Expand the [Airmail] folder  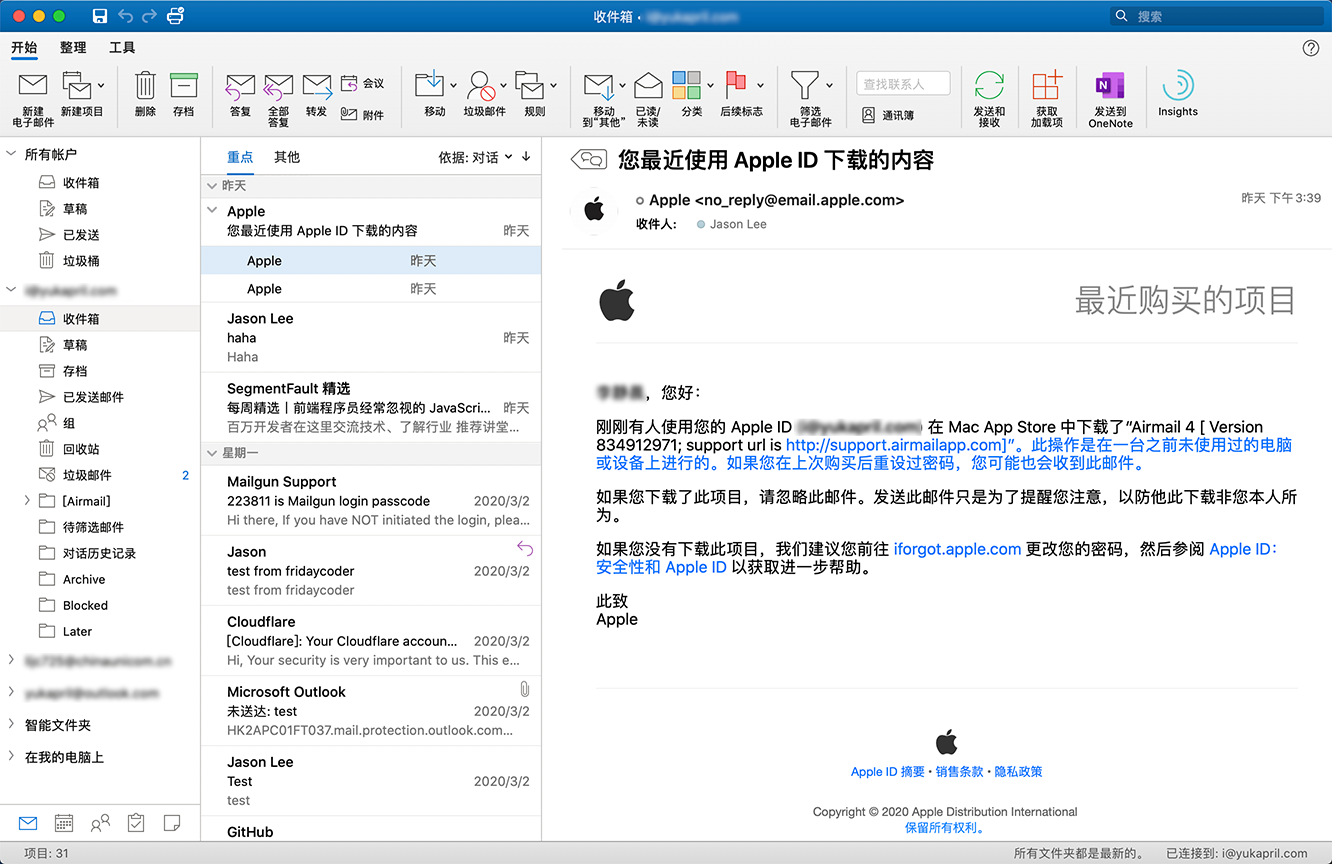coord(27,501)
